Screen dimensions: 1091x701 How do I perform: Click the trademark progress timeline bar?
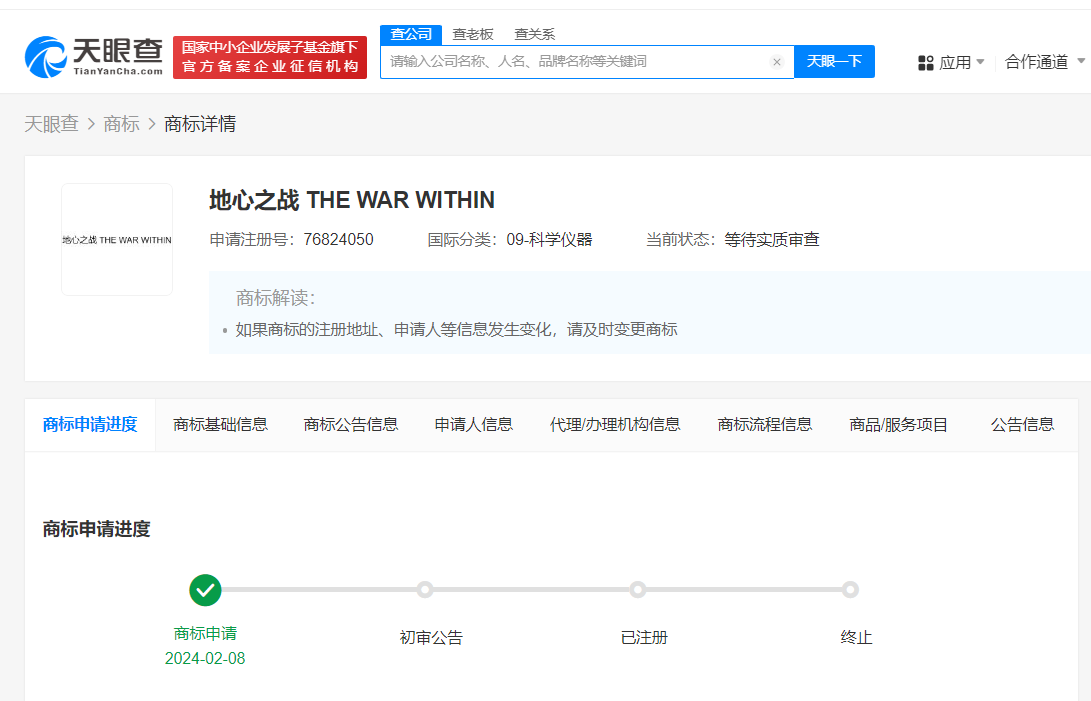tap(528, 590)
